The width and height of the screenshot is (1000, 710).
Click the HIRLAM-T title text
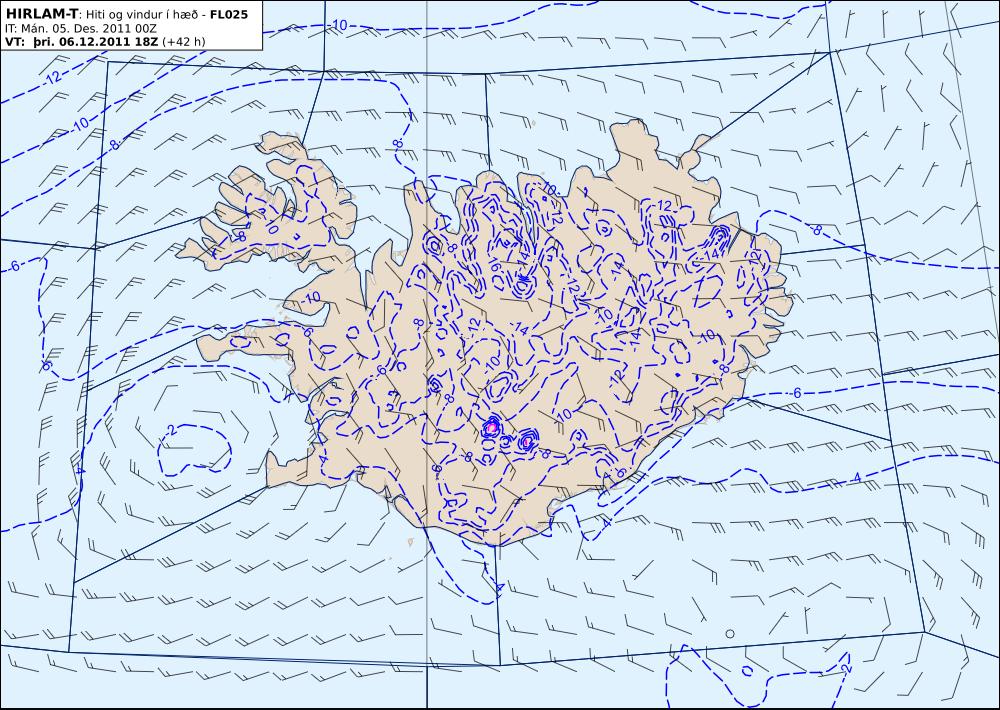tap(41, 14)
